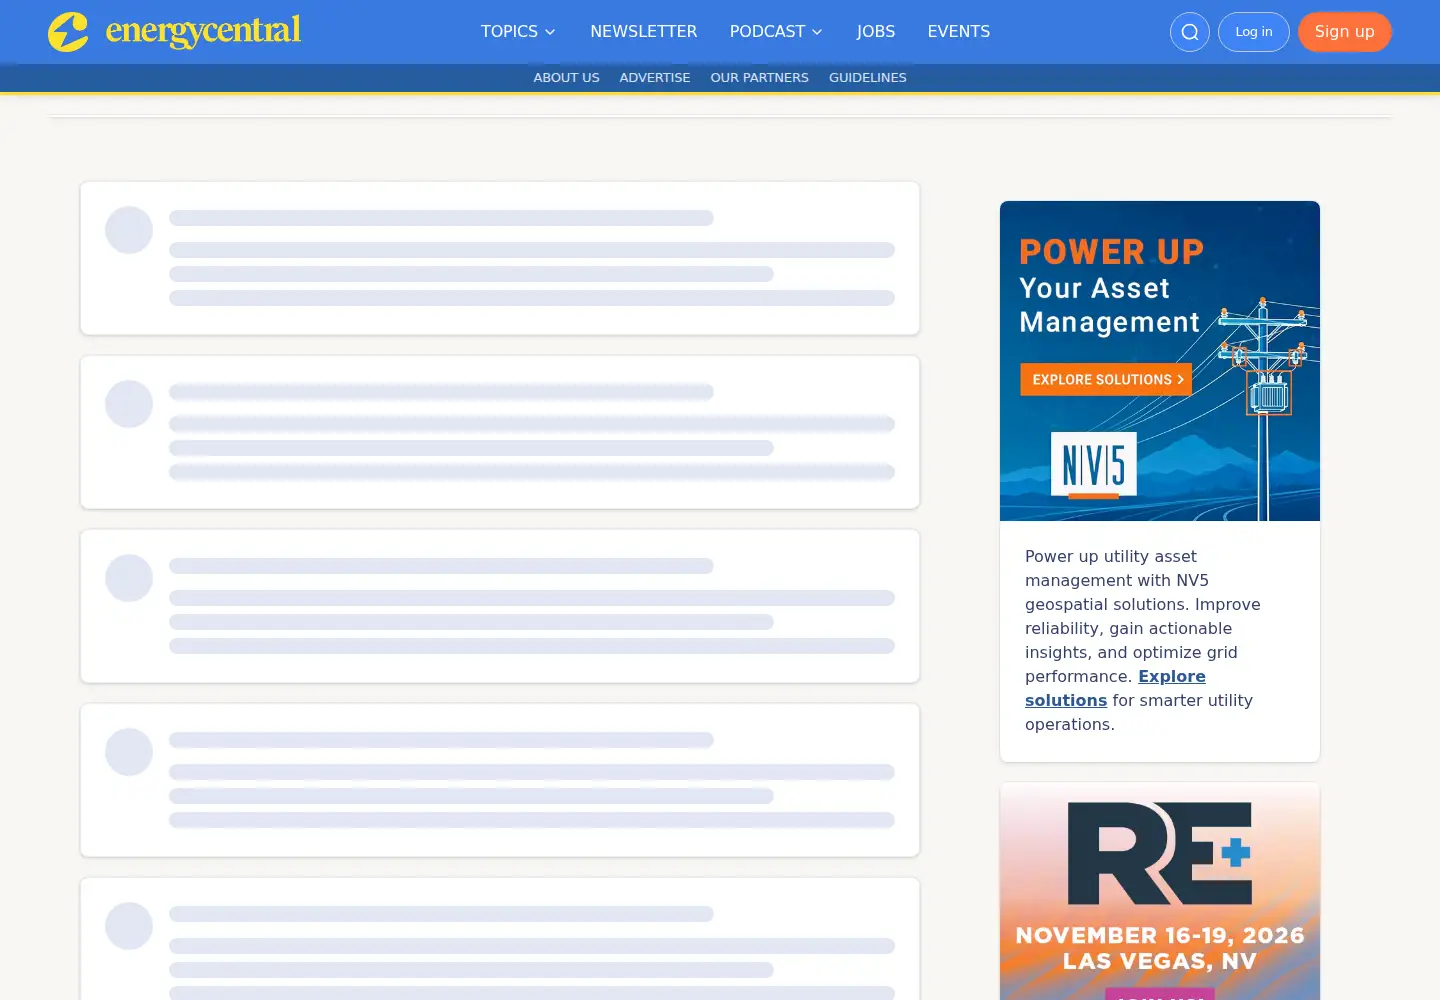Click the Energy Central lightning bolt logo
This screenshot has height=1000, width=1440.
(68, 32)
